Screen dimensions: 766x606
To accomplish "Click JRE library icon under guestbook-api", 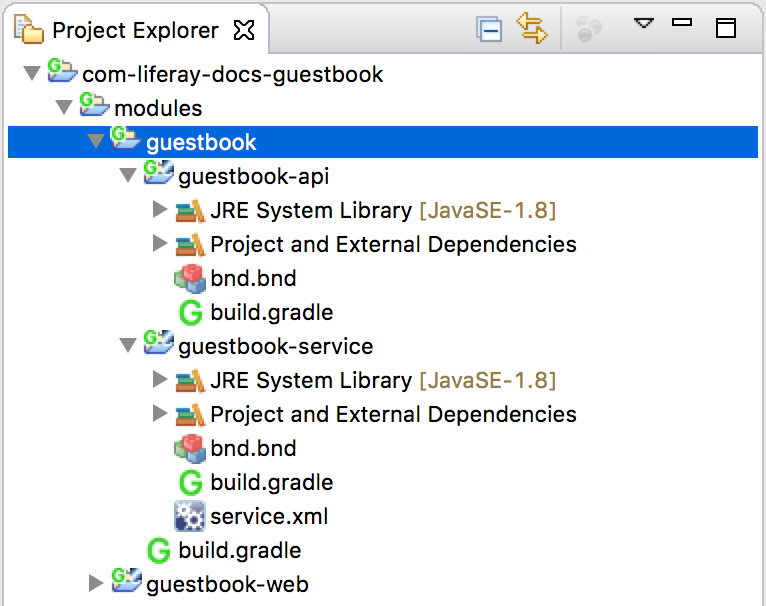I will point(190,211).
